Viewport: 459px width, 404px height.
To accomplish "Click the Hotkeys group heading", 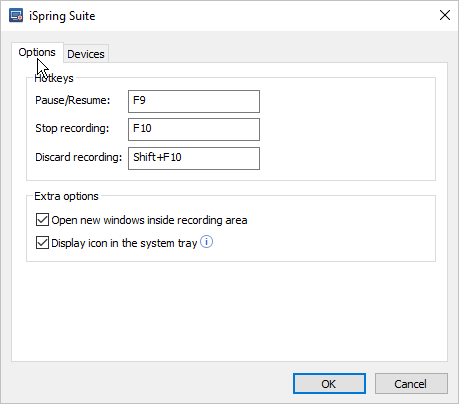I will 54,78.
